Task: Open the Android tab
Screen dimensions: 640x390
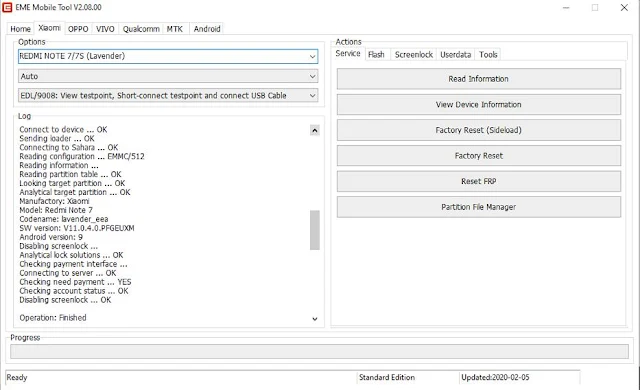Action: click(x=207, y=29)
